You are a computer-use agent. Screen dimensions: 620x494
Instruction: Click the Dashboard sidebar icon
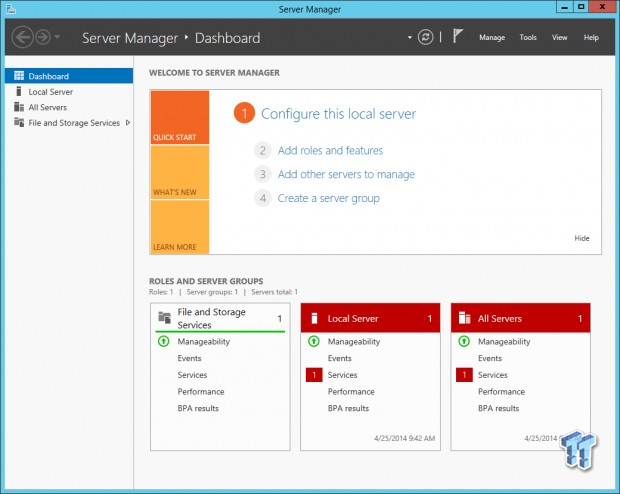(19, 76)
